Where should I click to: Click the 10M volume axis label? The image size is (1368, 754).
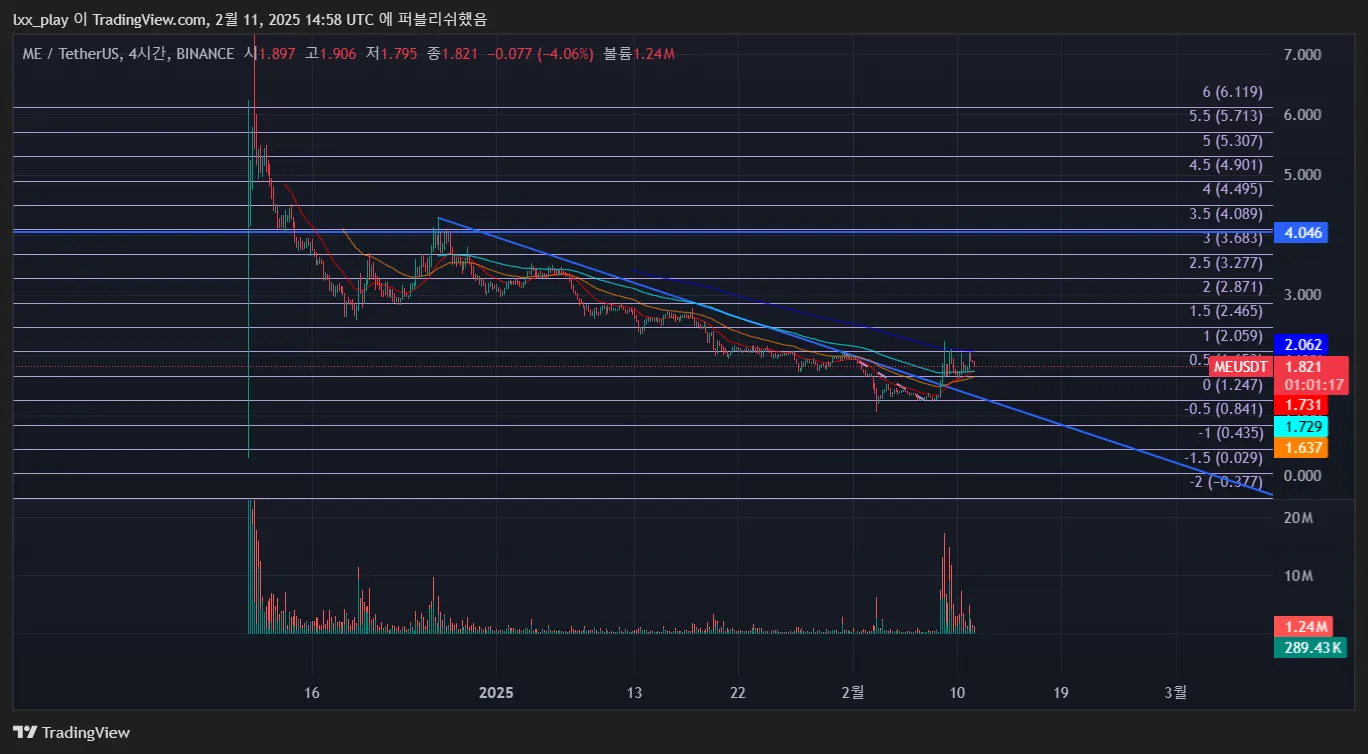tap(1298, 575)
